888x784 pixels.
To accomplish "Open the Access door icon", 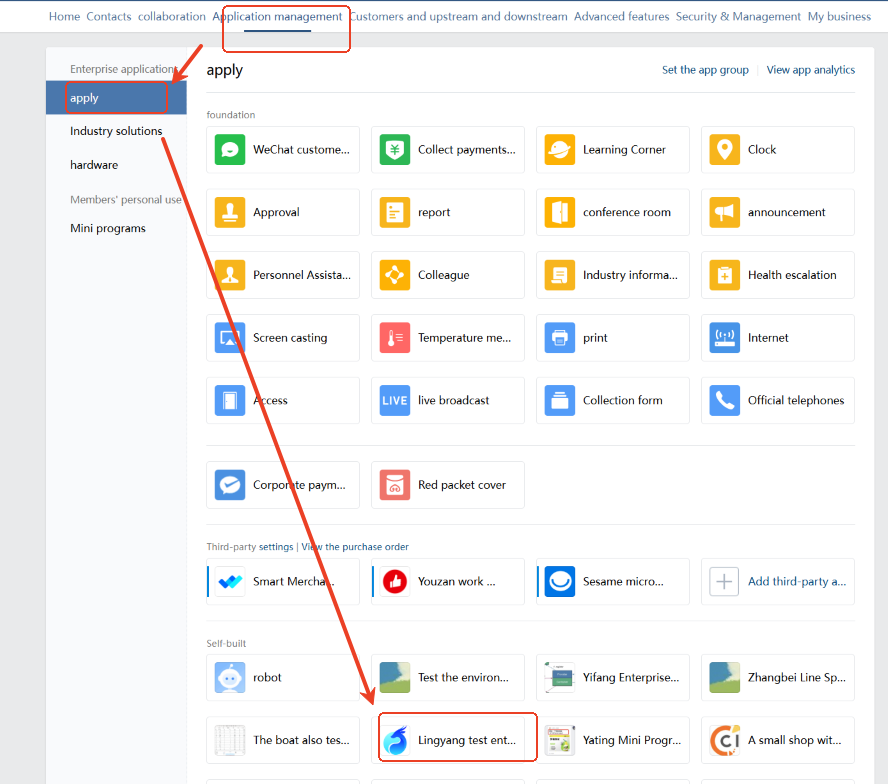I will [x=229, y=400].
